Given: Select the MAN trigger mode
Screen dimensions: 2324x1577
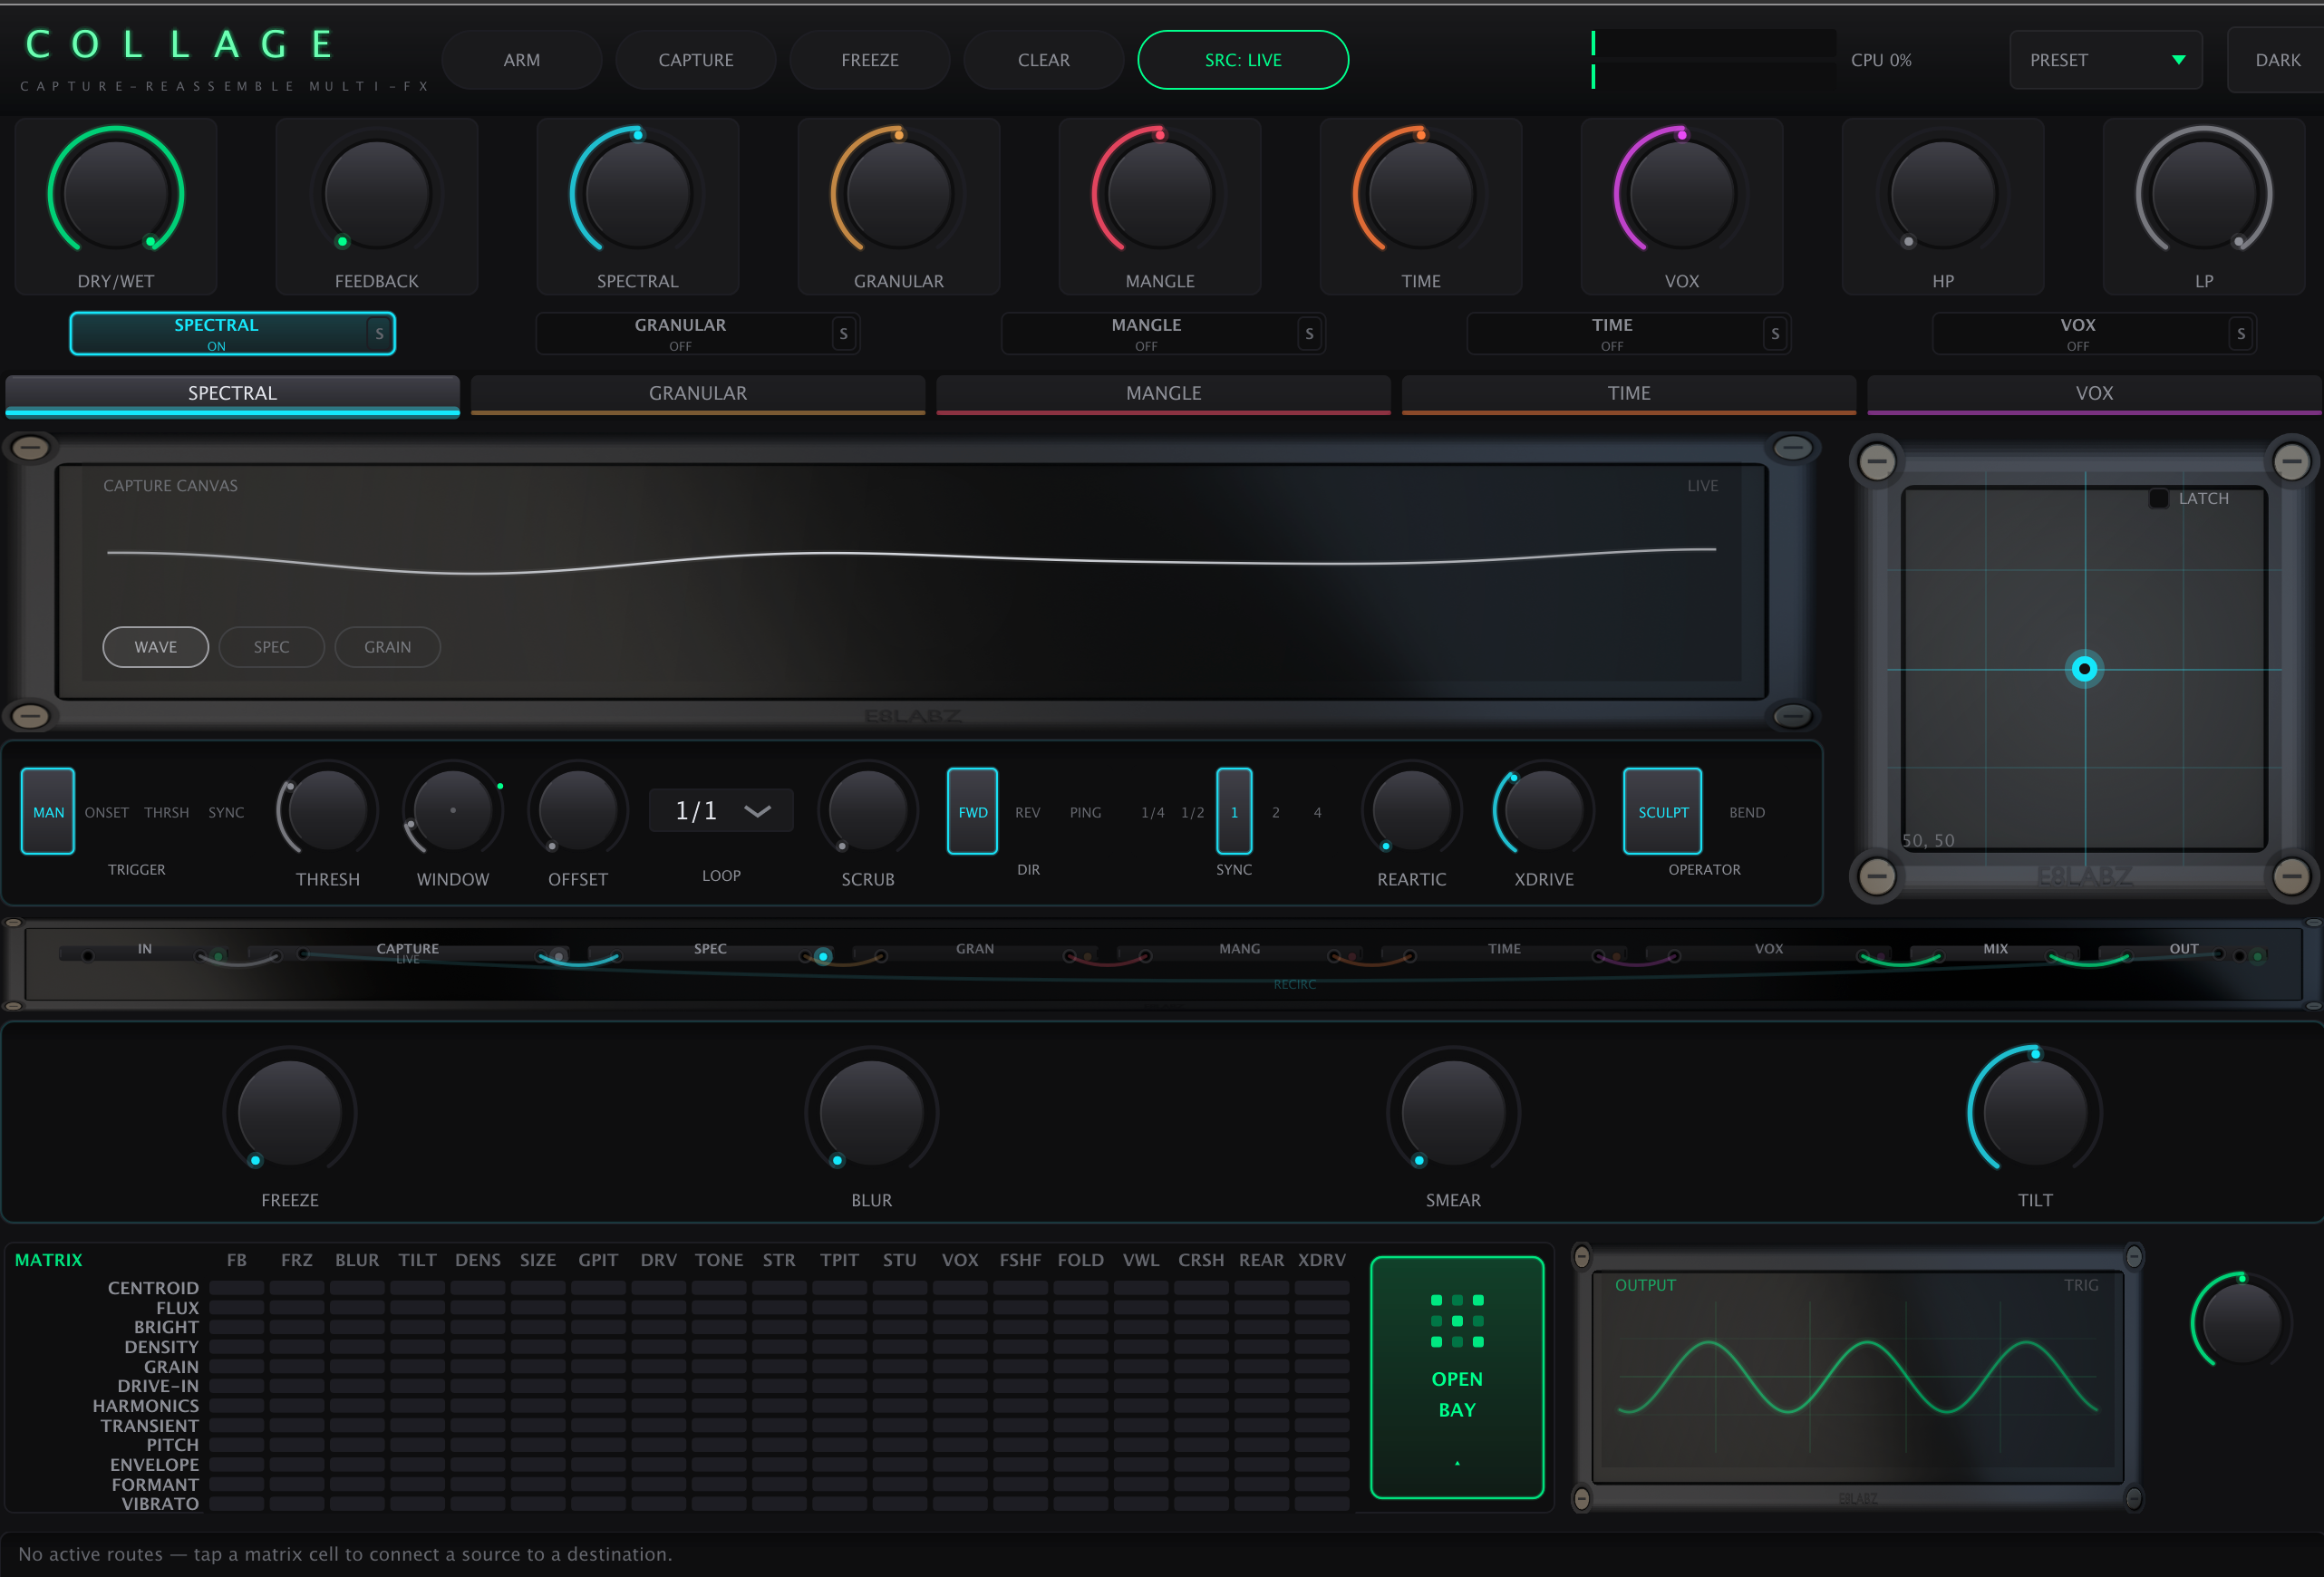Looking at the screenshot, I should [48, 811].
